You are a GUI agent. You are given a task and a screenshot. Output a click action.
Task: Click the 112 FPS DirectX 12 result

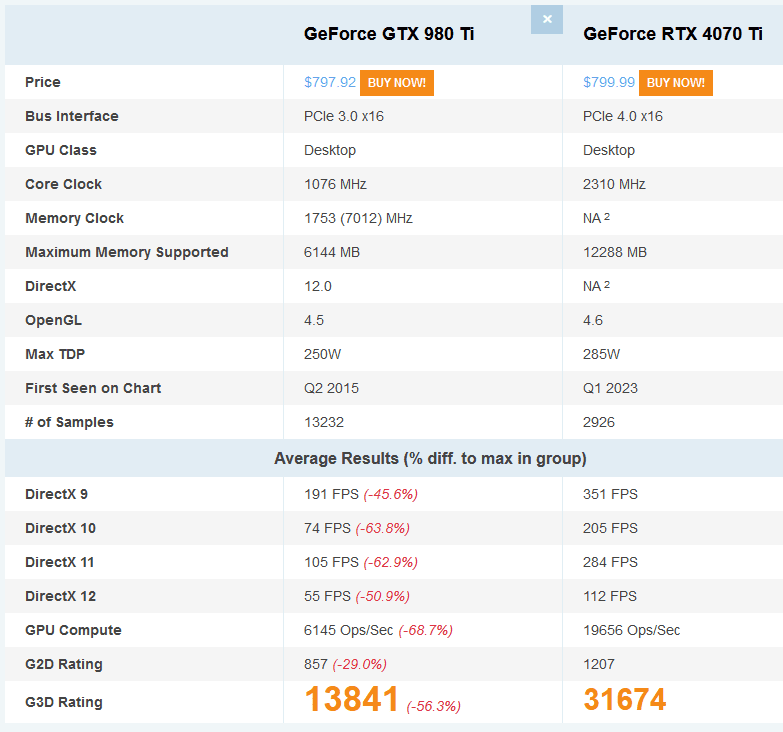point(610,596)
